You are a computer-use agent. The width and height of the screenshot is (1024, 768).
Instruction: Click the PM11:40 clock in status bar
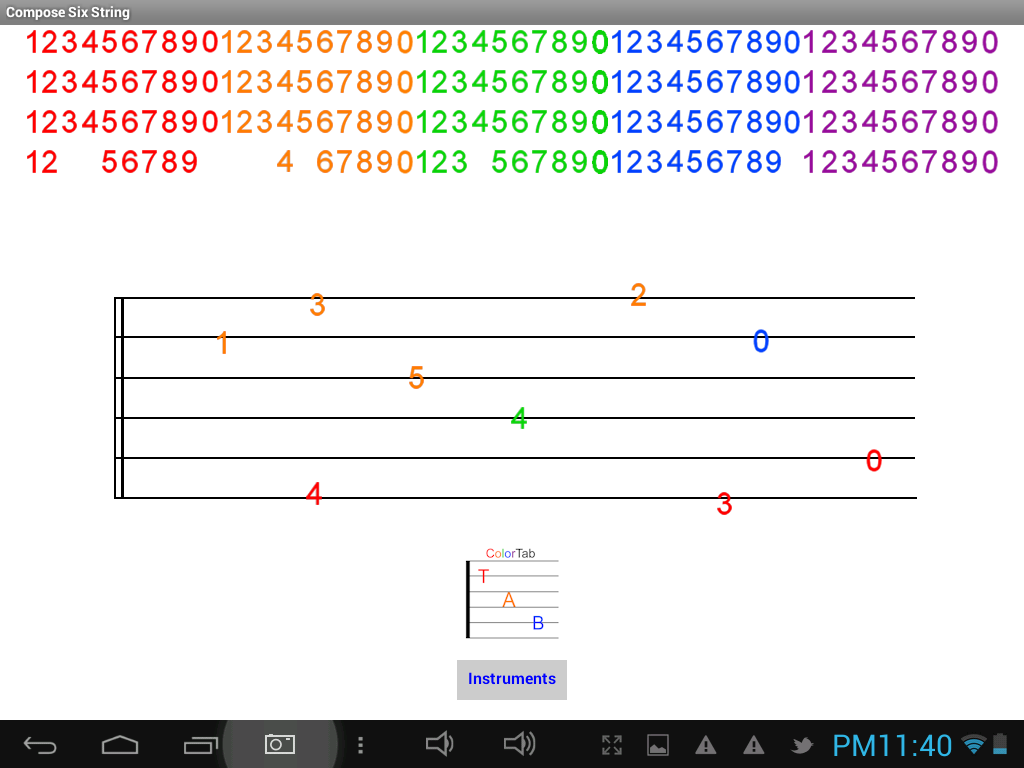point(892,745)
